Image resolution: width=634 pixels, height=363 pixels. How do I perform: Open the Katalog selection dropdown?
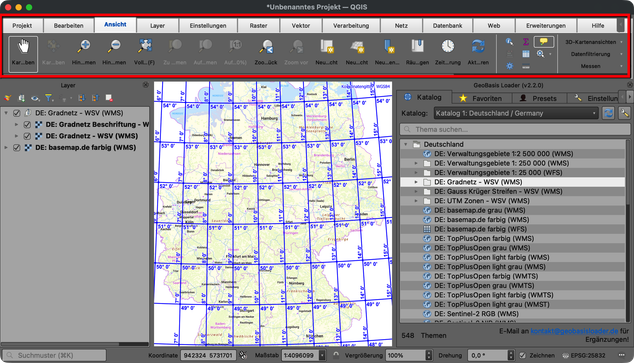[x=516, y=113]
